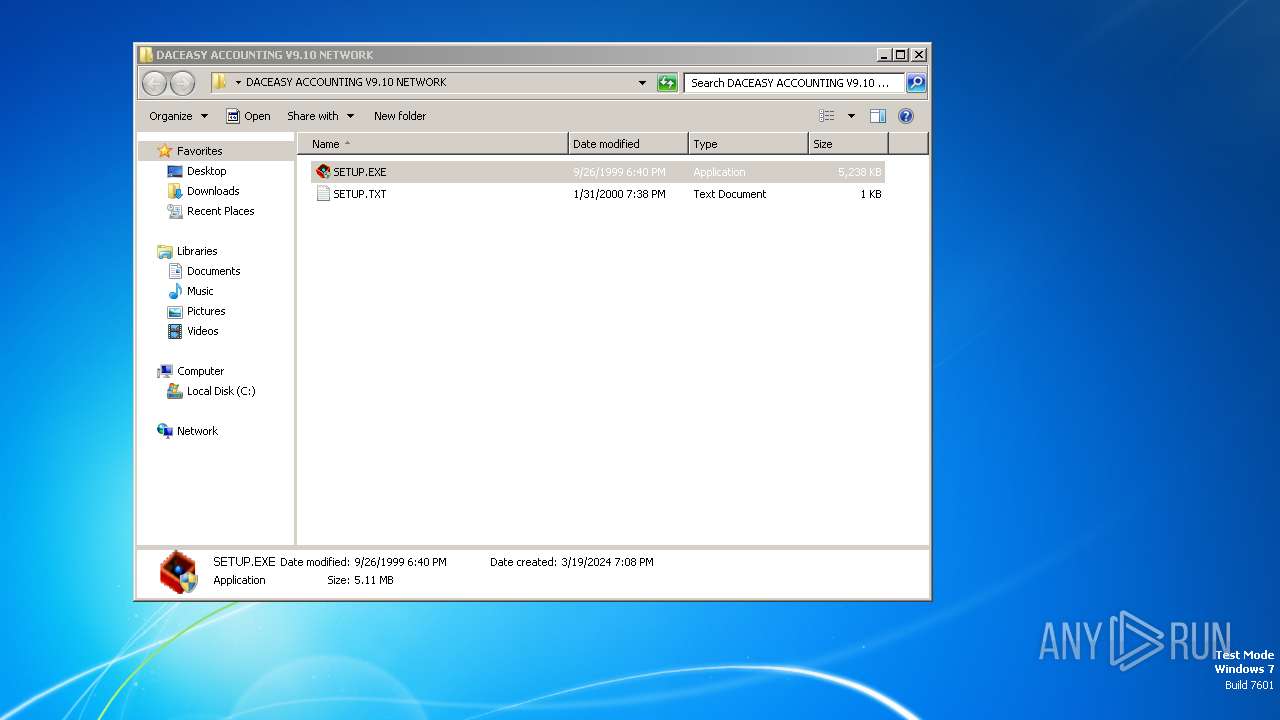The height and width of the screenshot is (720, 1280).
Task: Minimize the Explorer window
Action: (x=883, y=55)
